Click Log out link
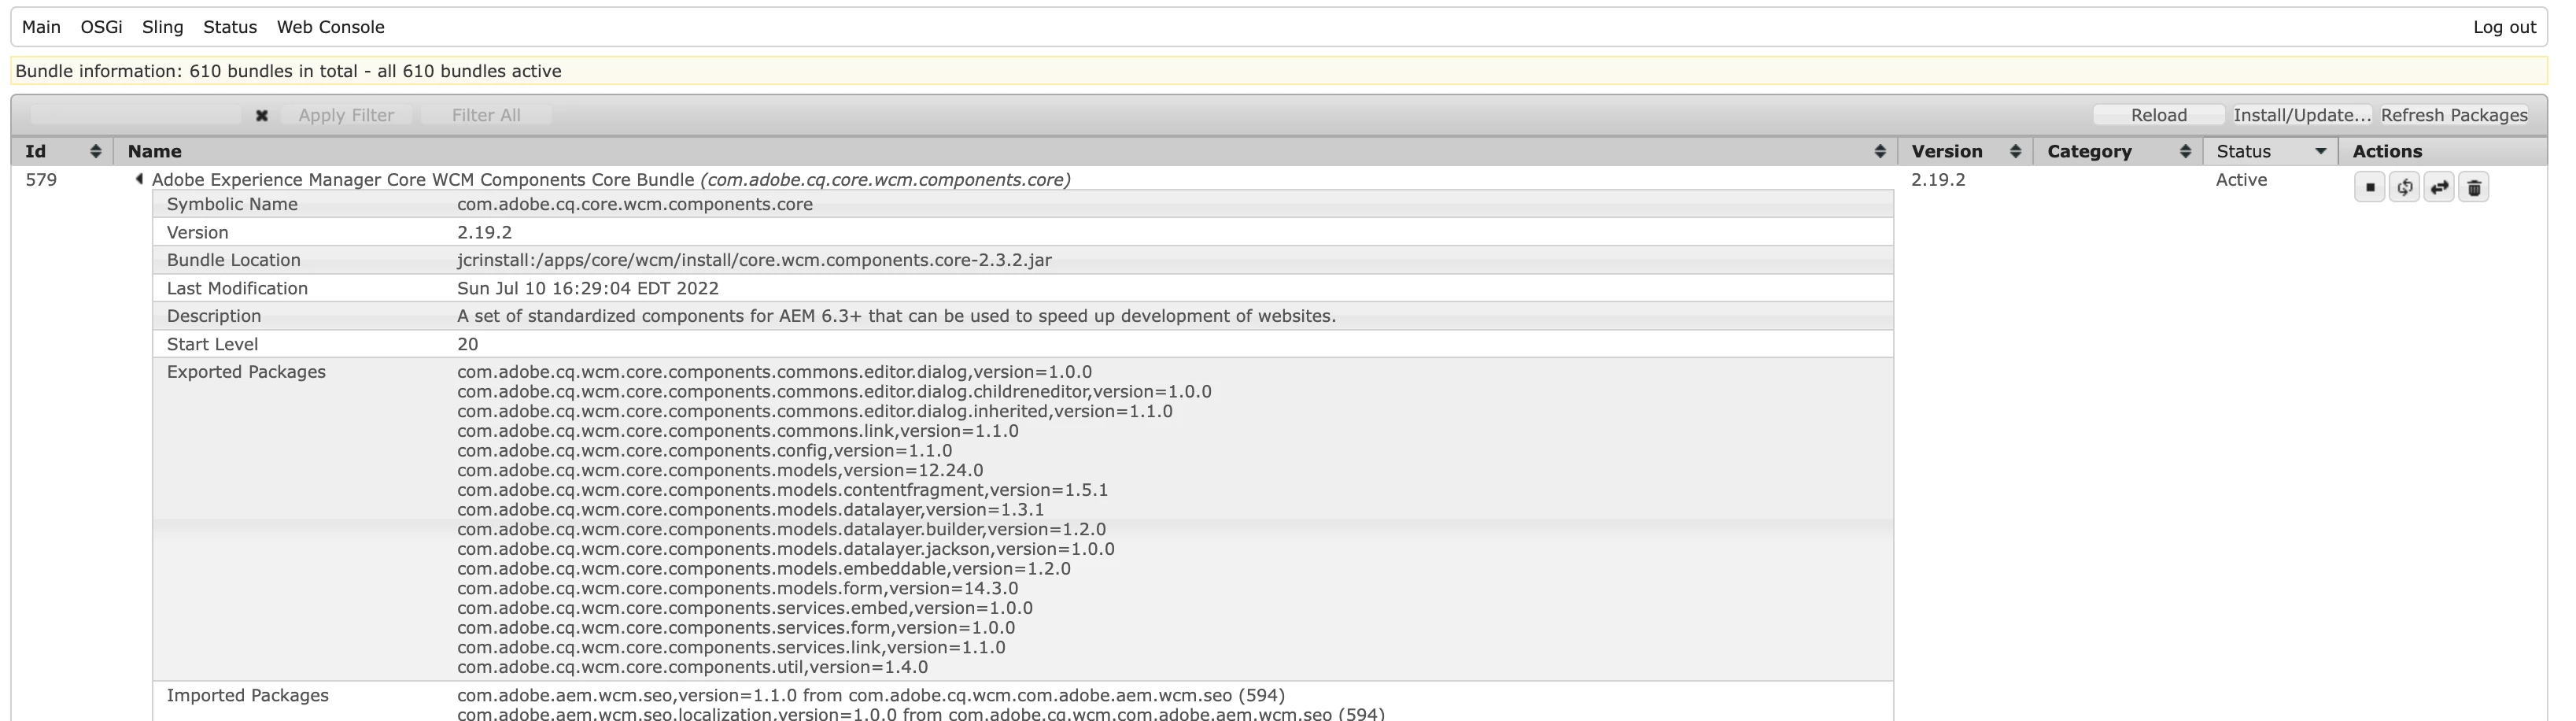 (x=2505, y=27)
